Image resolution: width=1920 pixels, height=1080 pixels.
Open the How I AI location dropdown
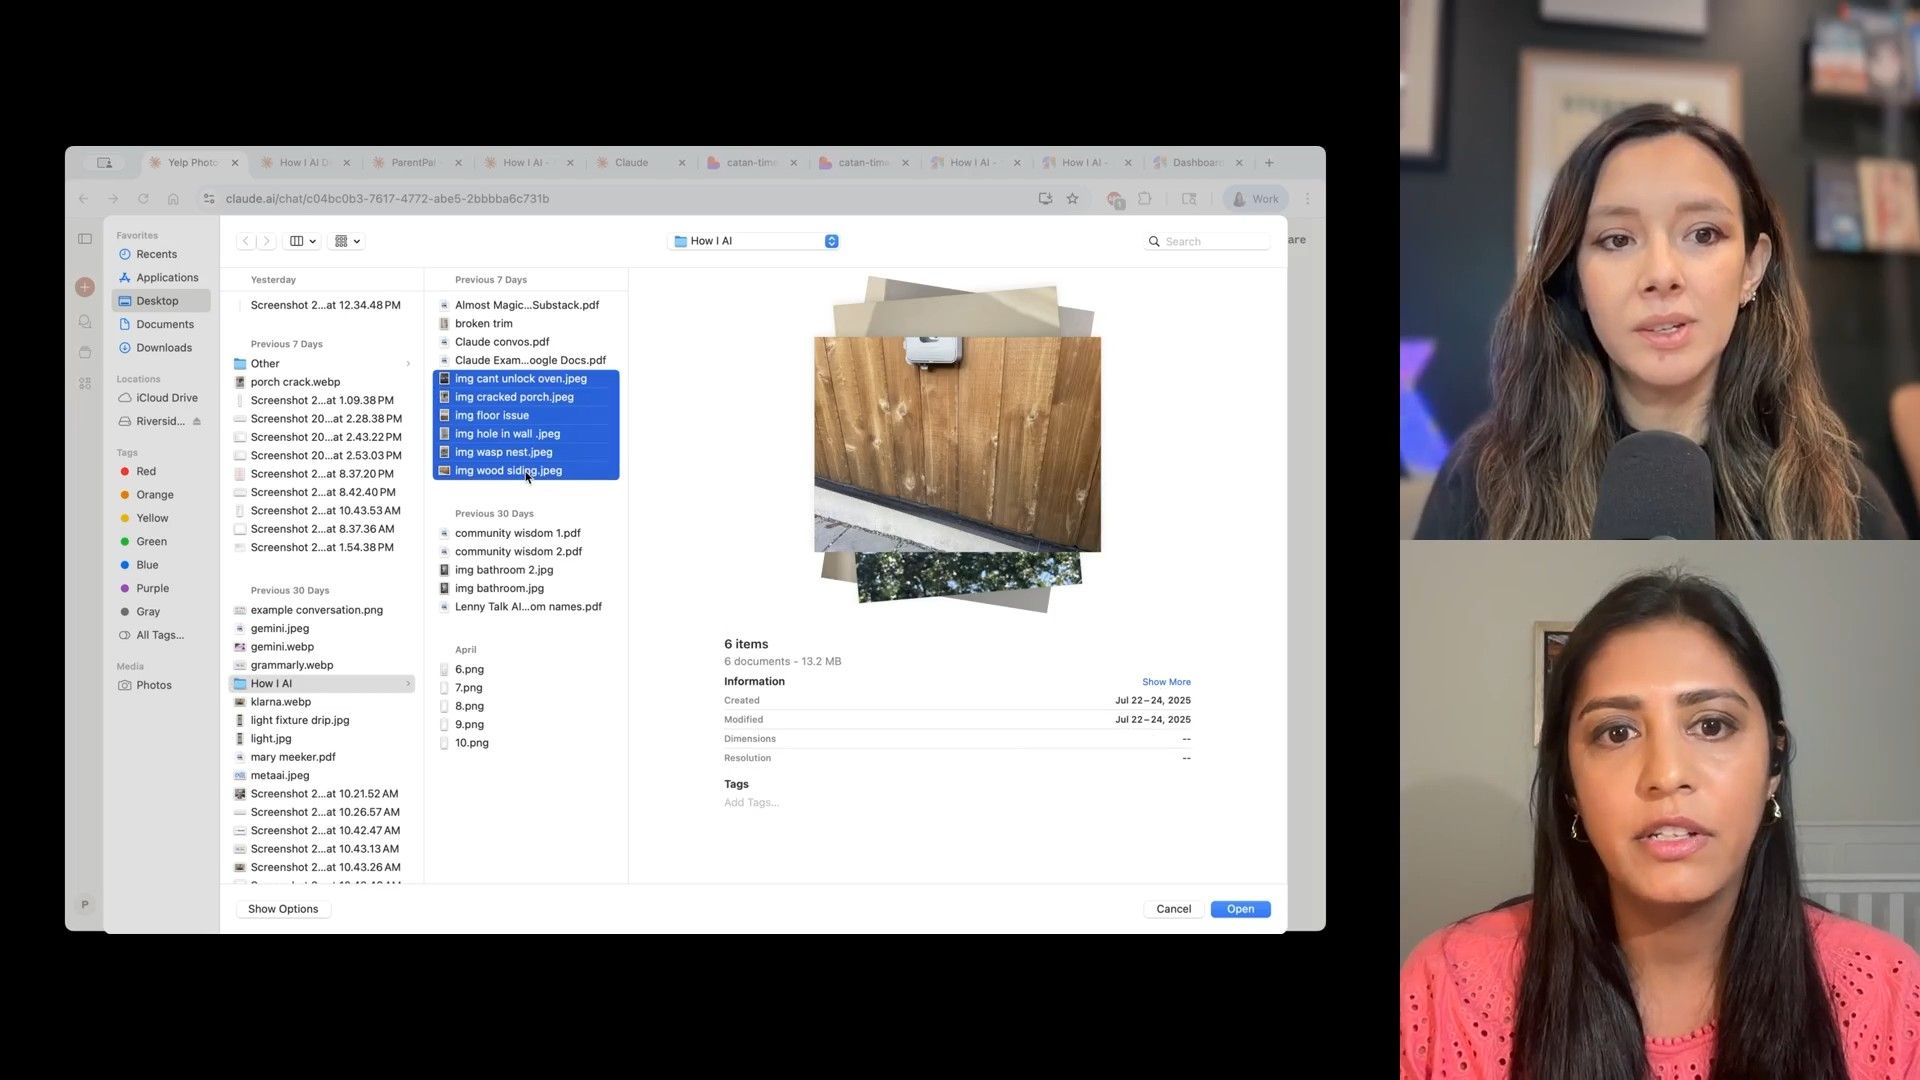(755, 241)
